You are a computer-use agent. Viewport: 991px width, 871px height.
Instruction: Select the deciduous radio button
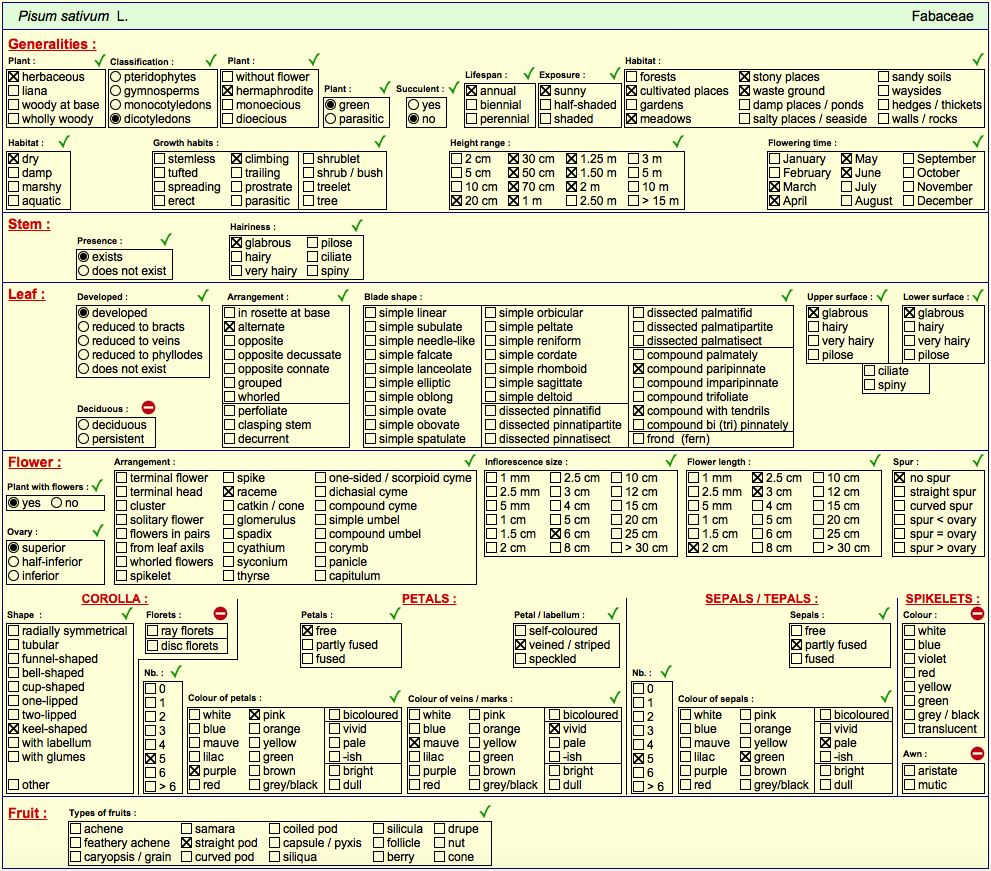[83, 425]
